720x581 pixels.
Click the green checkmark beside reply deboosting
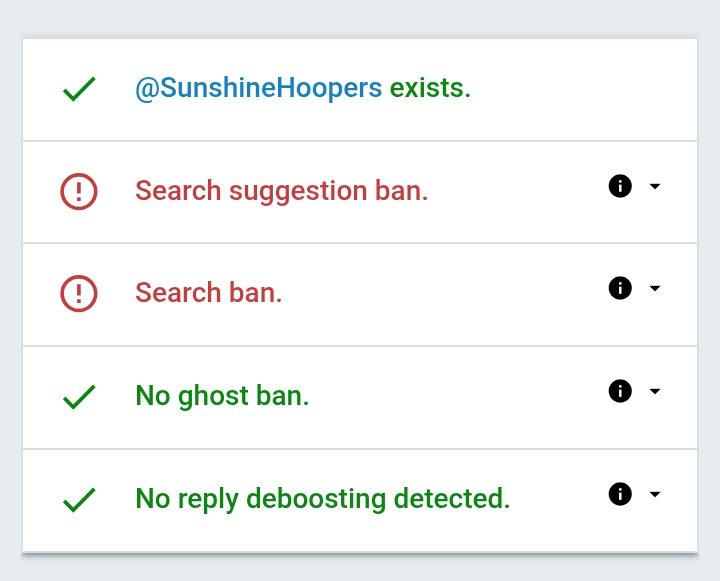pyautogui.click(x=79, y=500)
